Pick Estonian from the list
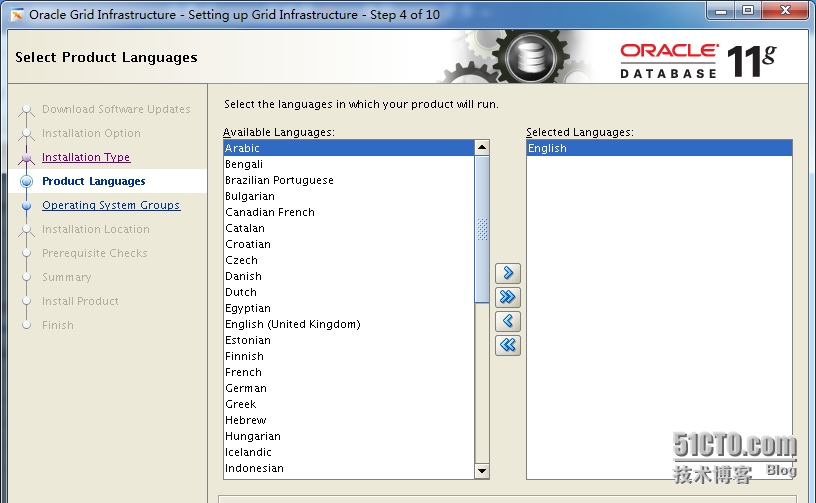The height and width of the screenshot is (503, 816). click(349, 340)
